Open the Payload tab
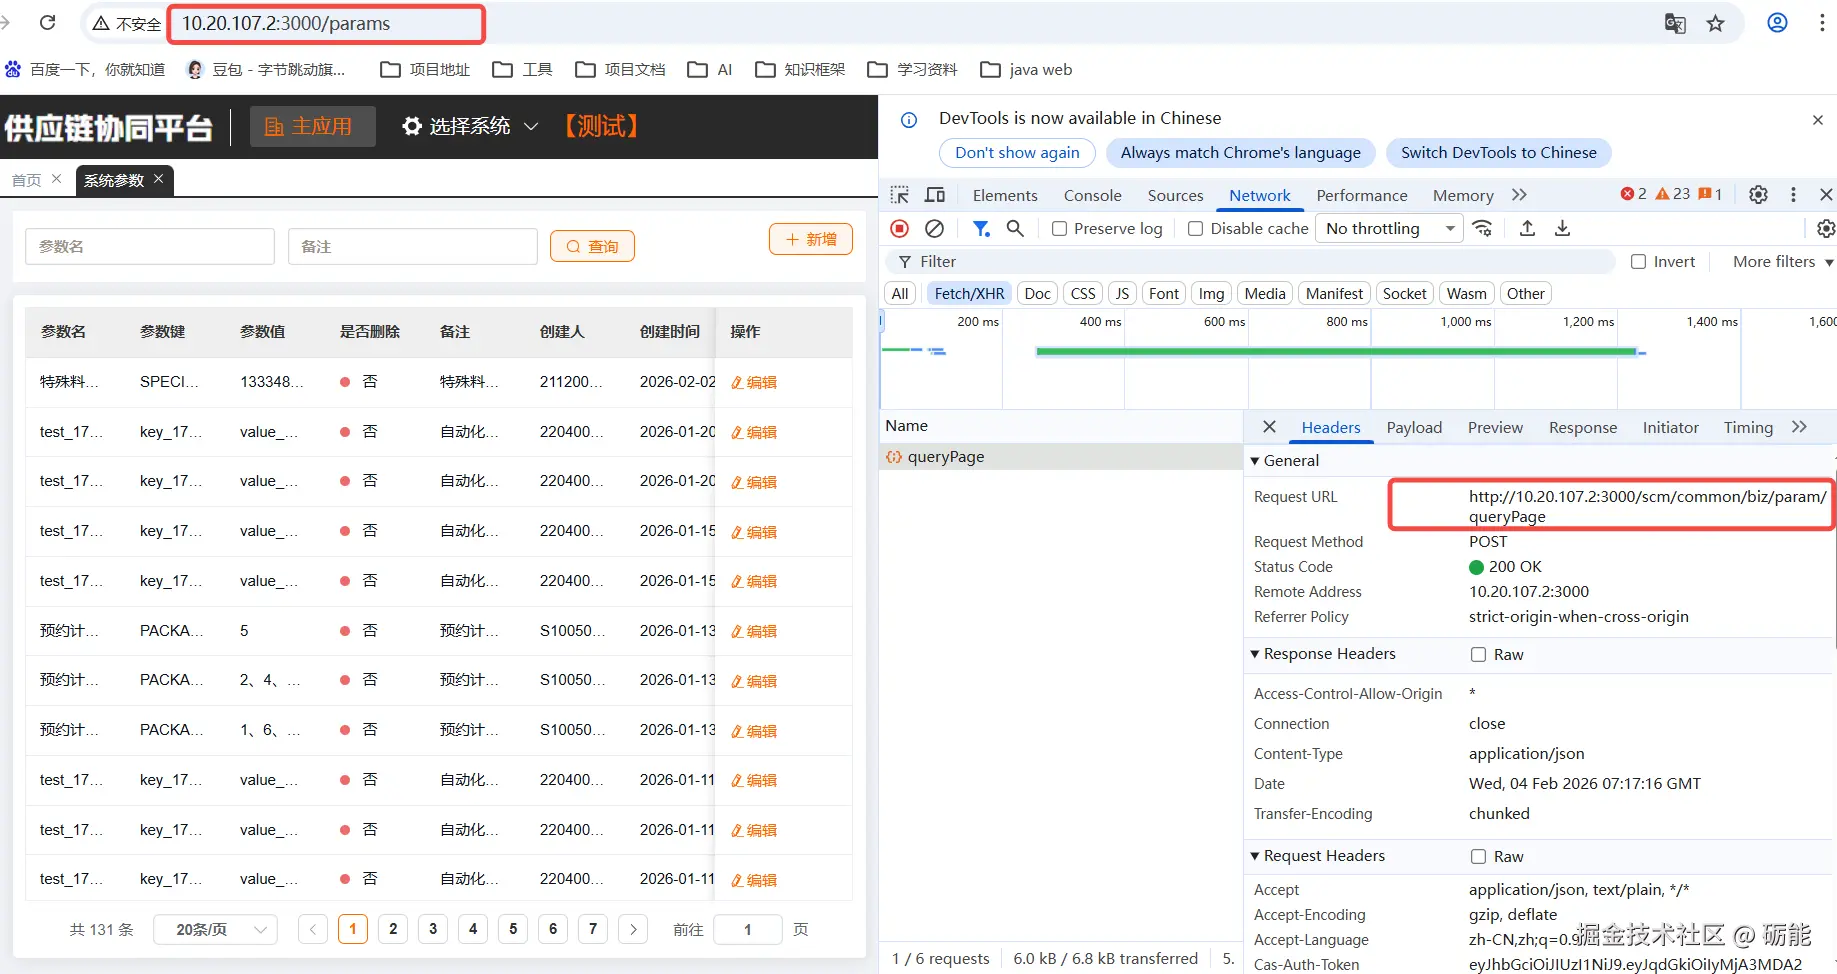The height and width of the screenshot is (974, 1837). pos(1414,428)
